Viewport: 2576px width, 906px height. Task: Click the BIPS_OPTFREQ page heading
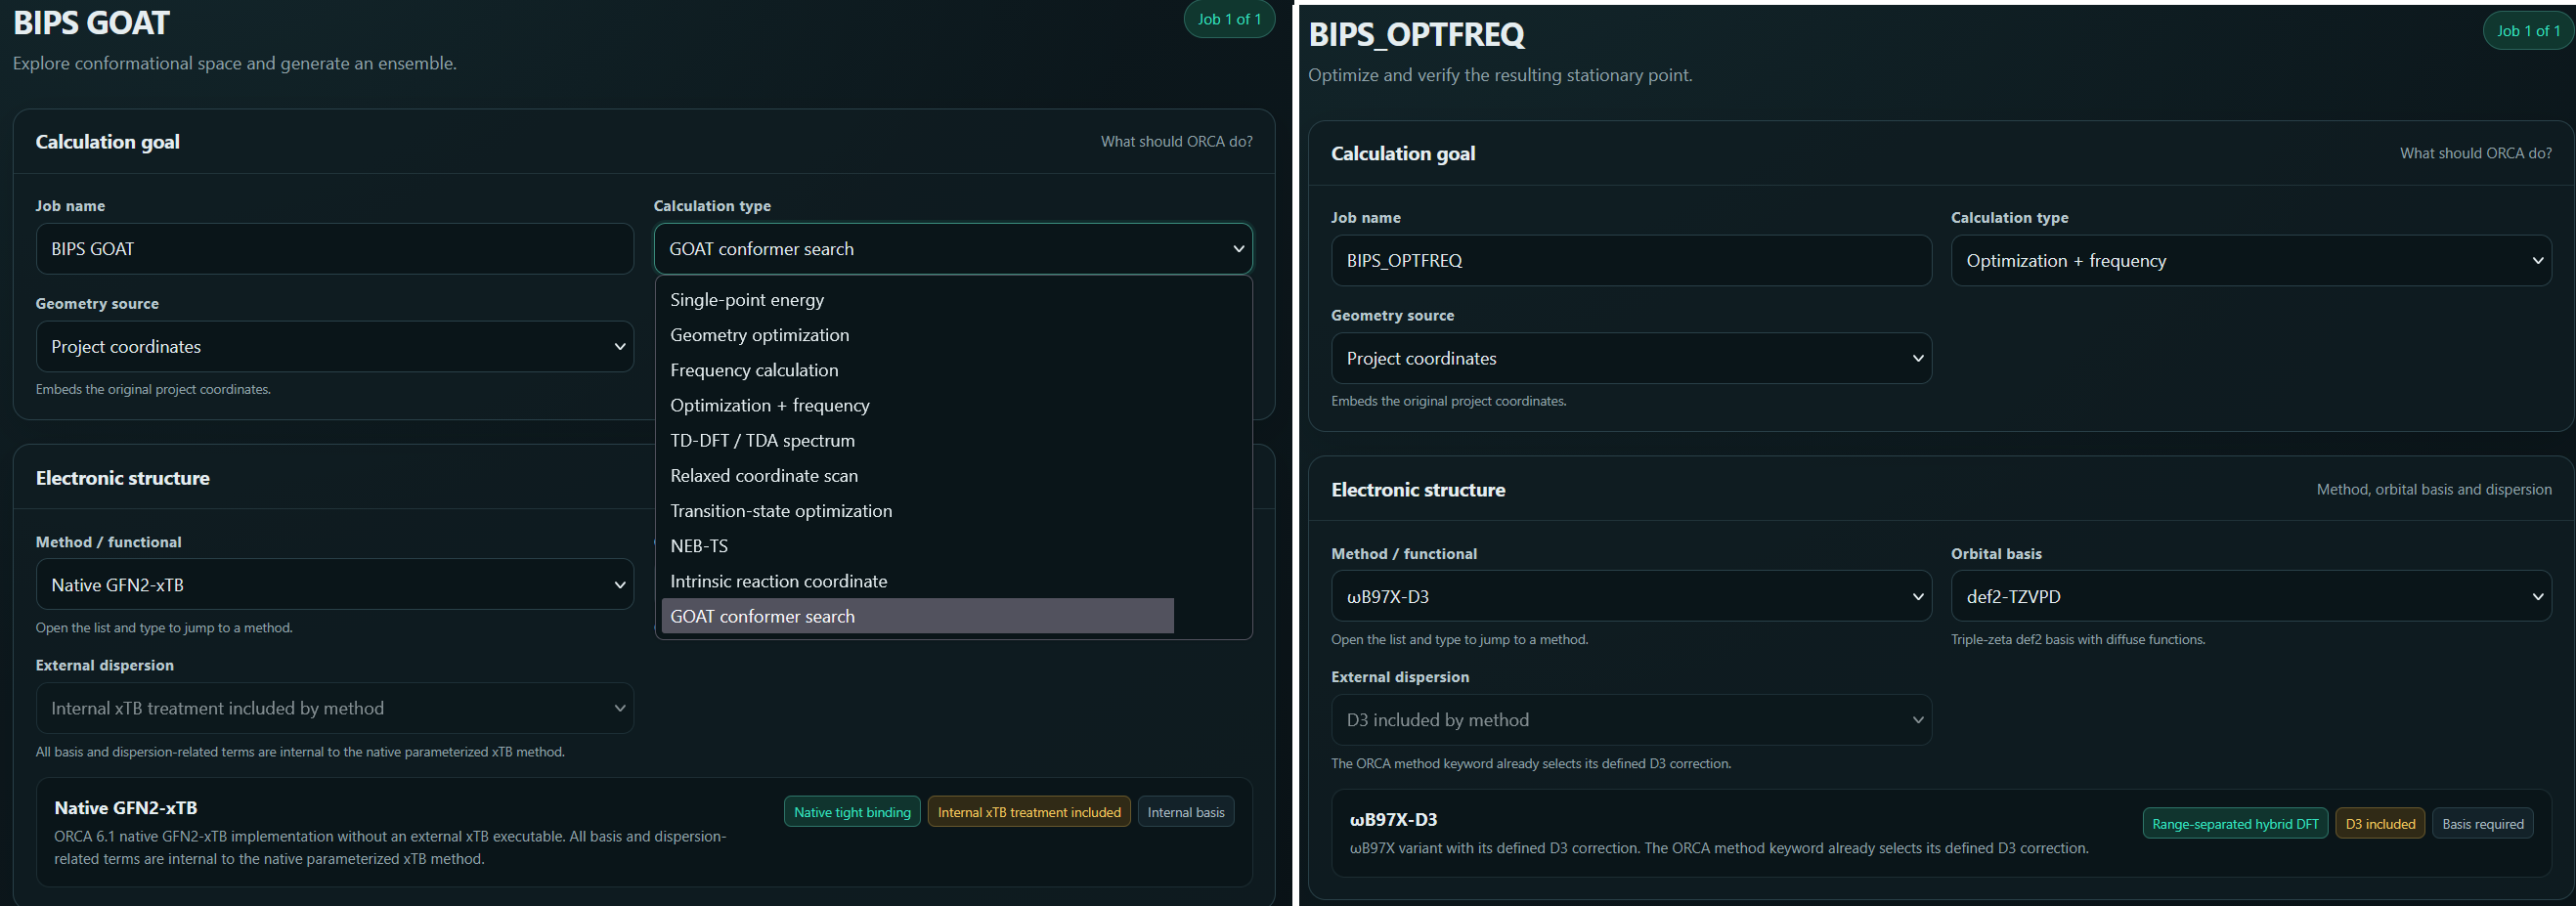point(1416,35)
